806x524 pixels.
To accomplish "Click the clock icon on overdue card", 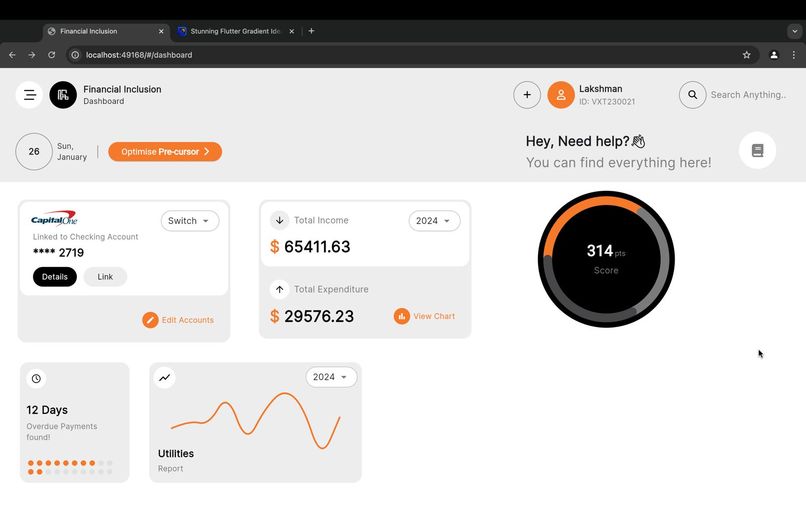I will pos(36,378).
